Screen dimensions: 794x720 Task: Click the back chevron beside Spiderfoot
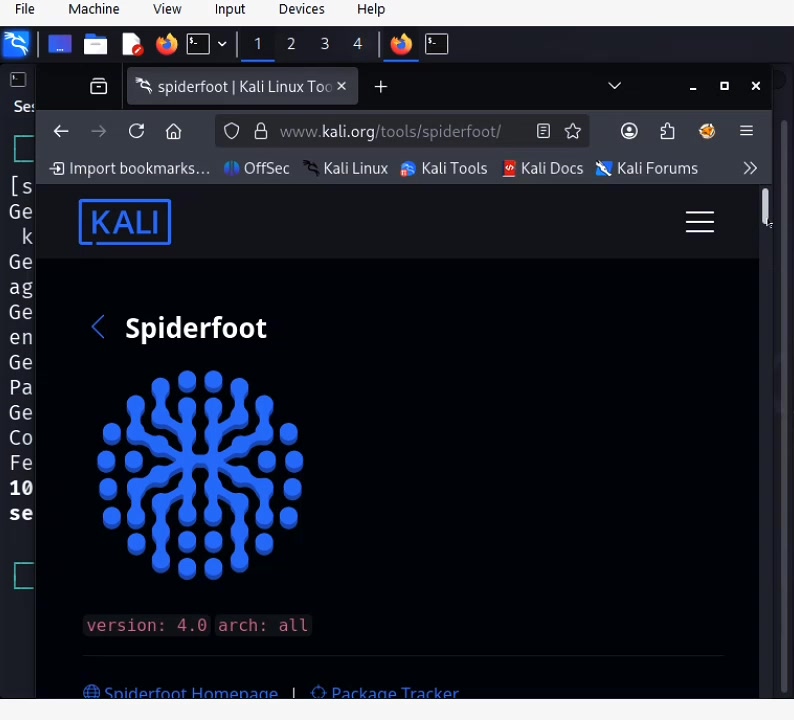click(x=98, y=328)
